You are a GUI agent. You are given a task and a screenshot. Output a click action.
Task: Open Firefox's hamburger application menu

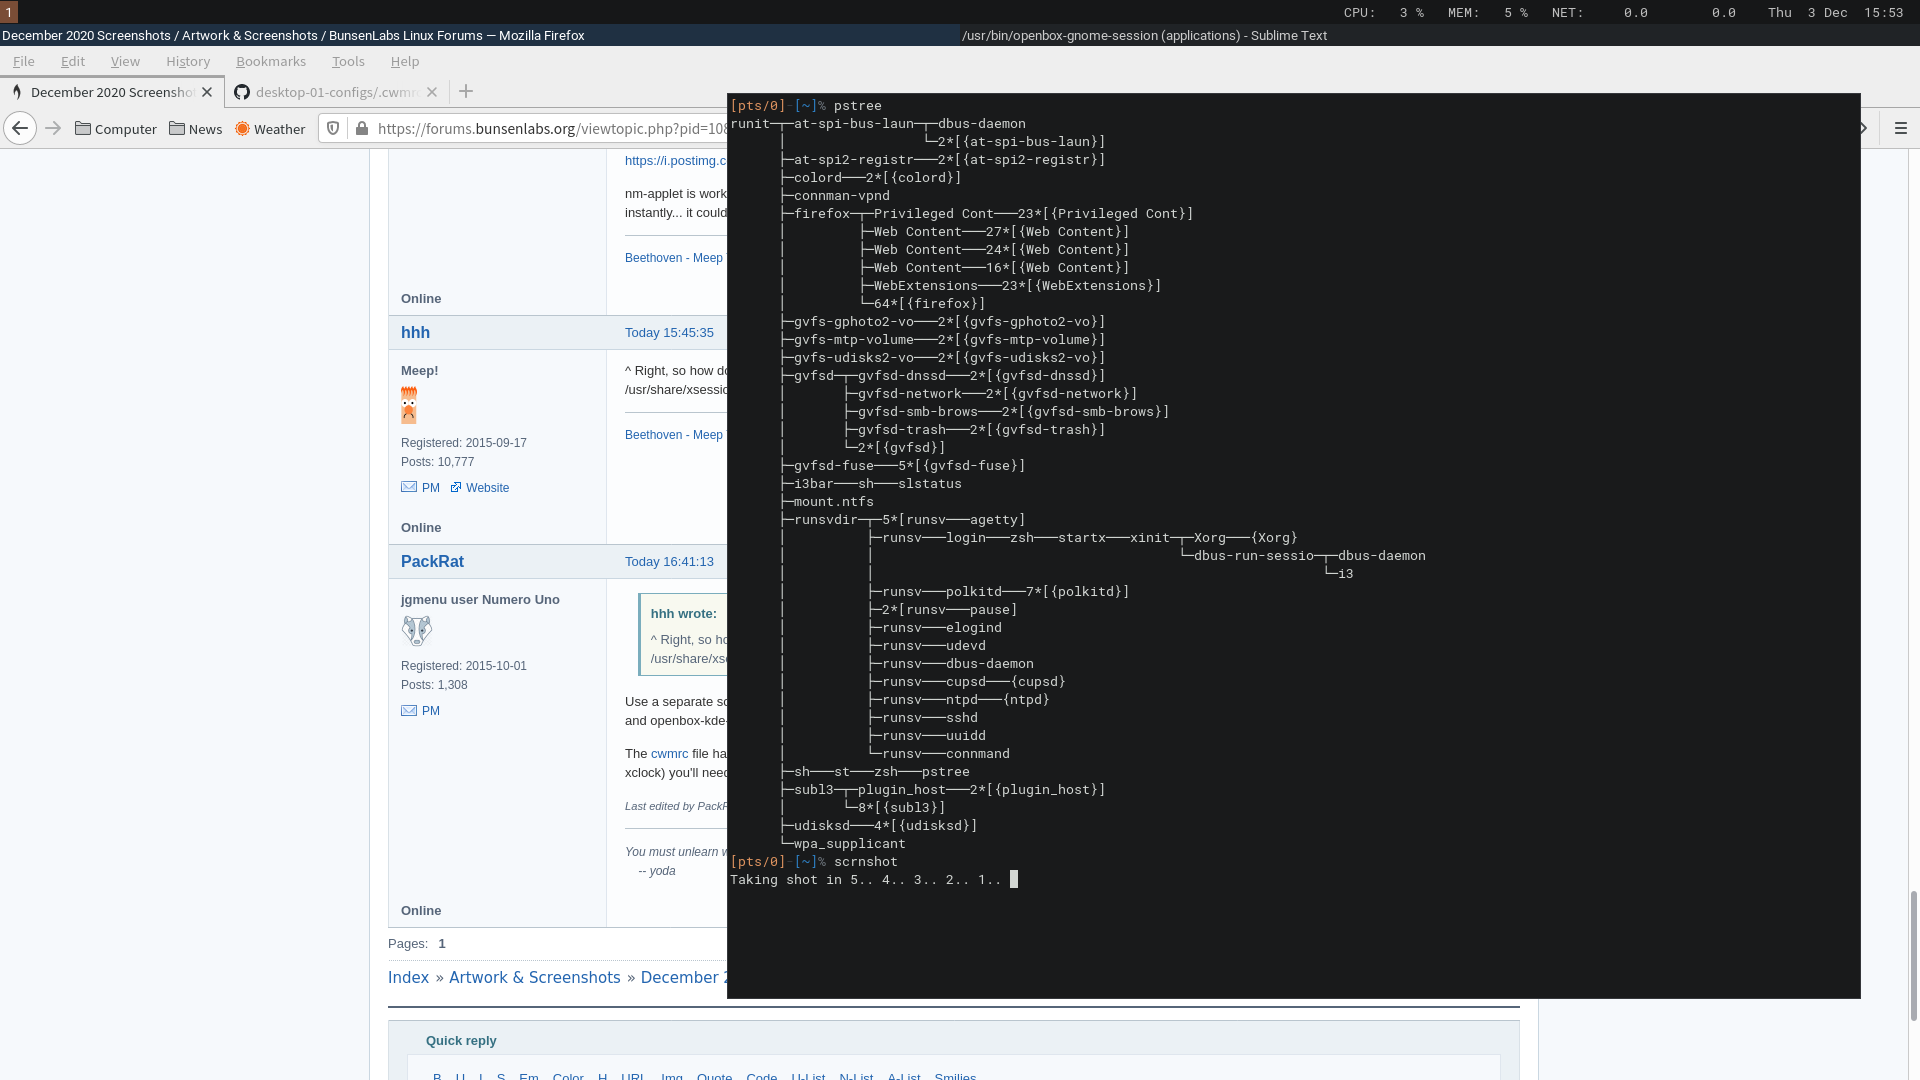click(x=1901, y=128)
